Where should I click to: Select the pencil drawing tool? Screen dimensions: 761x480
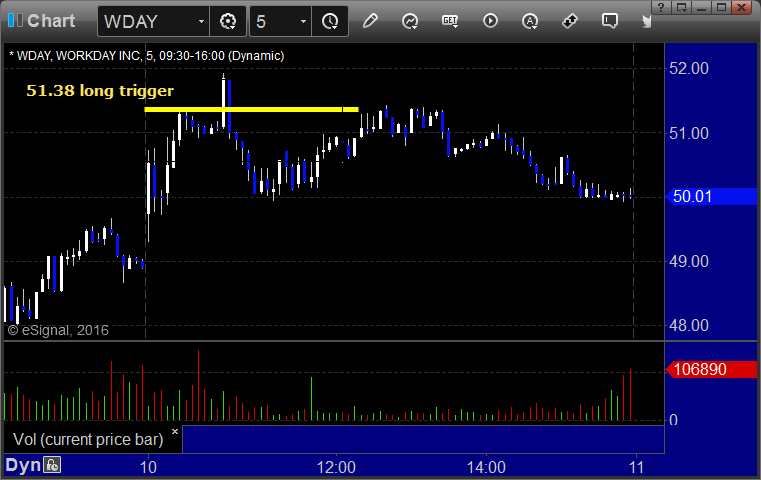[370, 21]
